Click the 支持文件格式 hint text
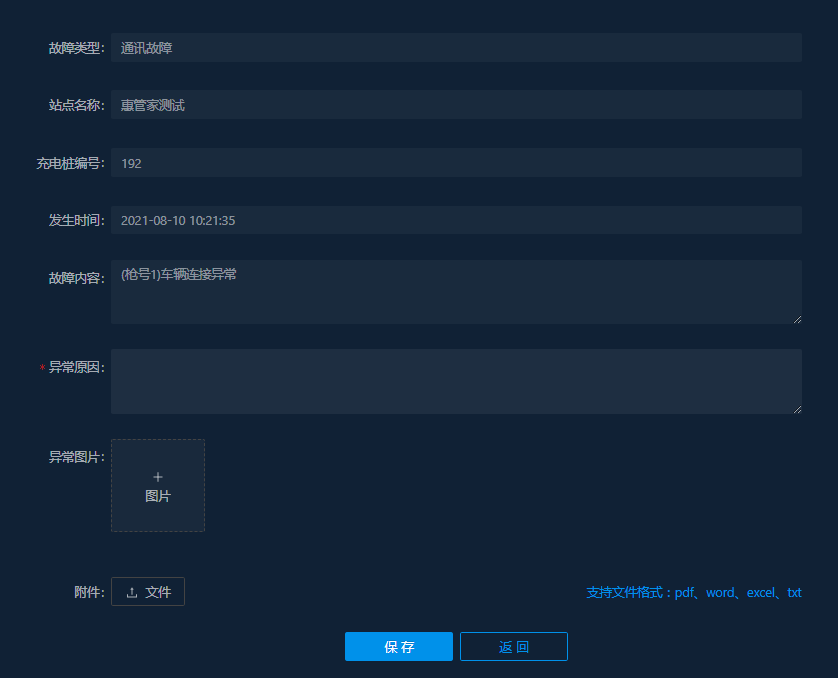This screenshot has width=838, height=678. [693, 593]
